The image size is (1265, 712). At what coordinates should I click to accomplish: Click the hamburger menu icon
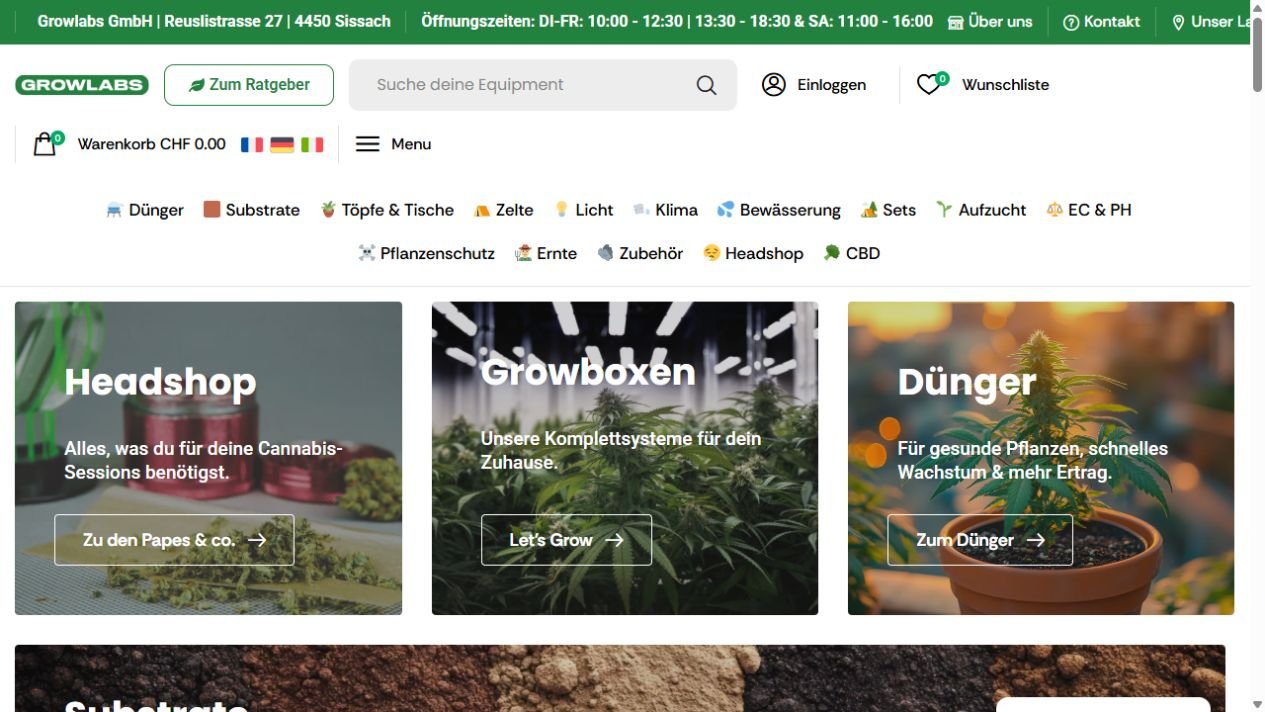point(368,144)
